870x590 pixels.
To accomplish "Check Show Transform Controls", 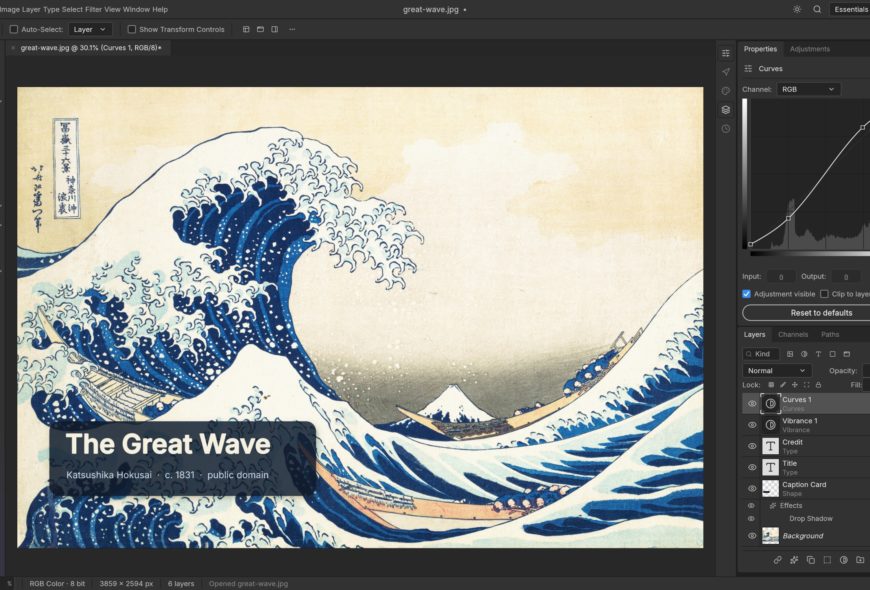I will tap(131, 29).
